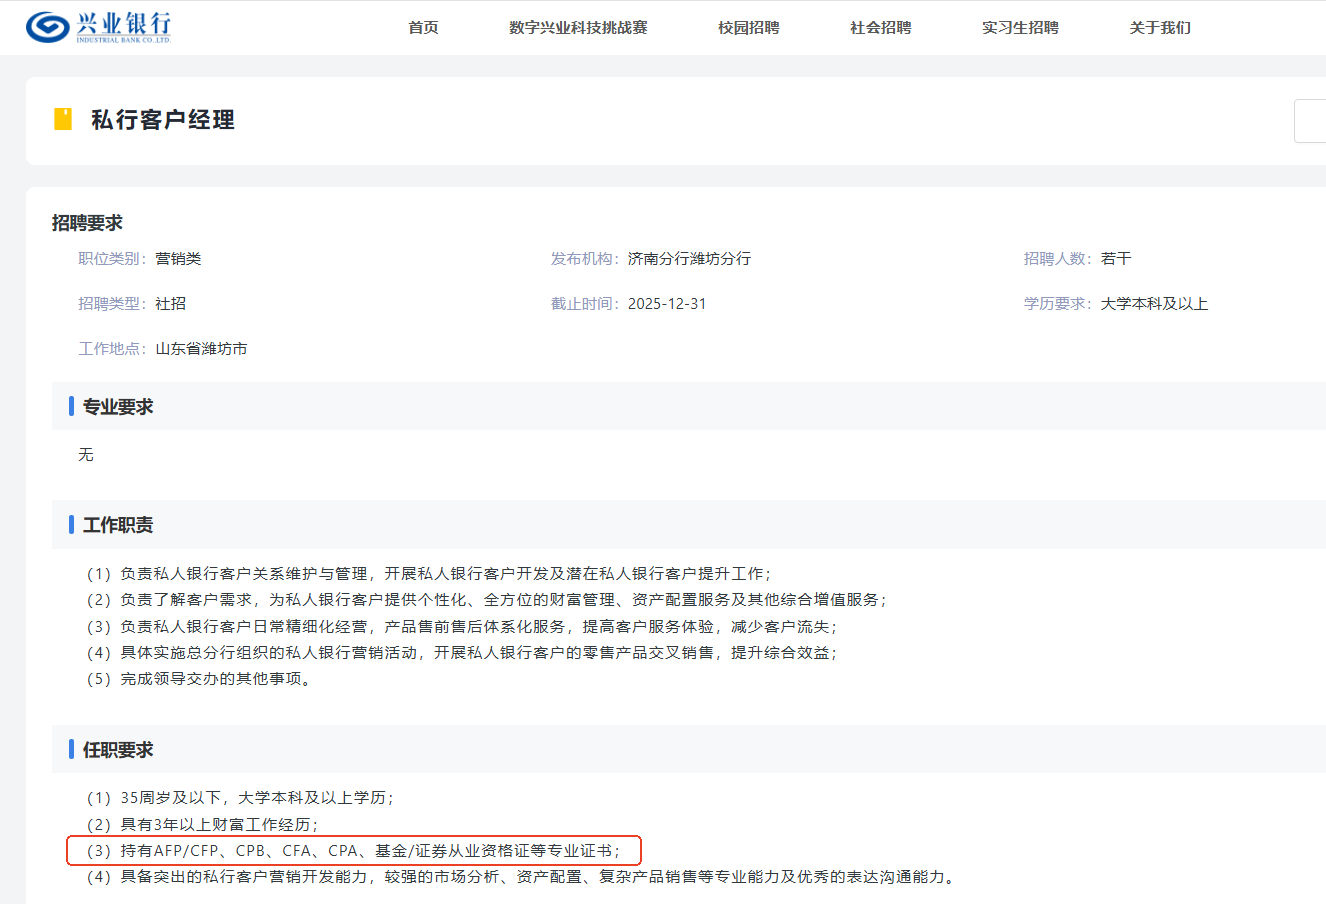Click the blue bar marker beside 专业要求
Screen dimensions: 1326x904
point(71,406)
